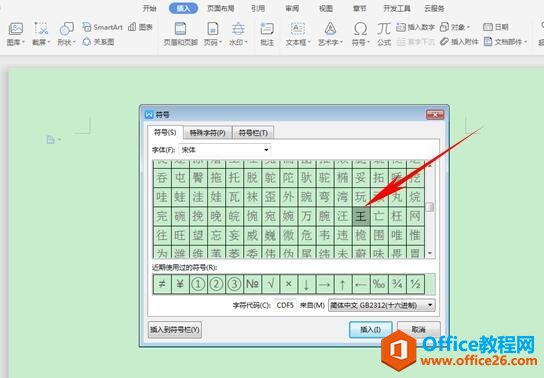Open the 图库 picture gallery icon
The width and height of the screenshot is (544, 378).
16,29
